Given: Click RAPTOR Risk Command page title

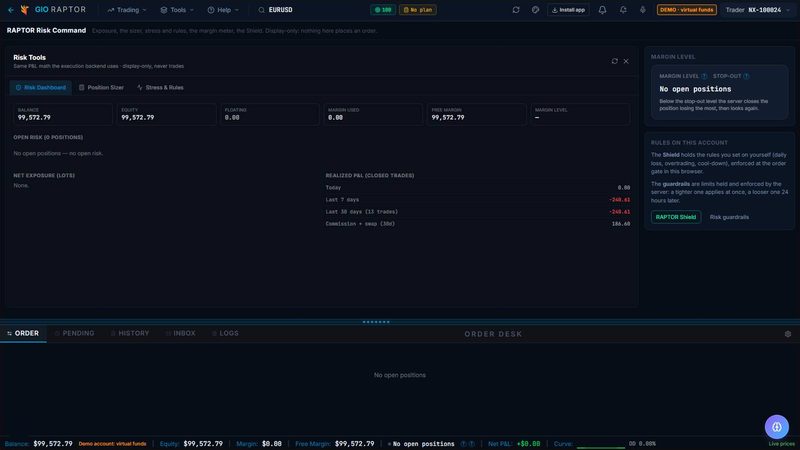Looking at the screenshot, I should [46, 31].
